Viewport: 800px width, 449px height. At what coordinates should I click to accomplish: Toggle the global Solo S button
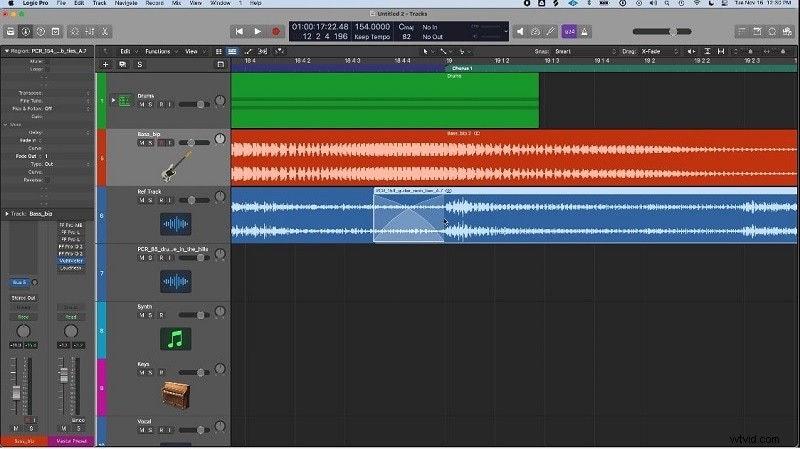tap(139, 65)
